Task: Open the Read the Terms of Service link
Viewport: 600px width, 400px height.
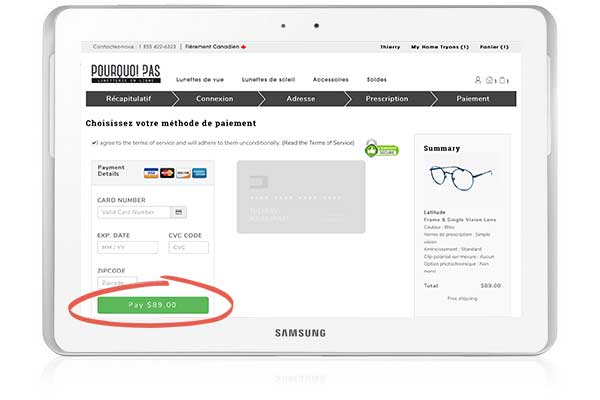Action: pyautogui.click(x=318, y=143)
